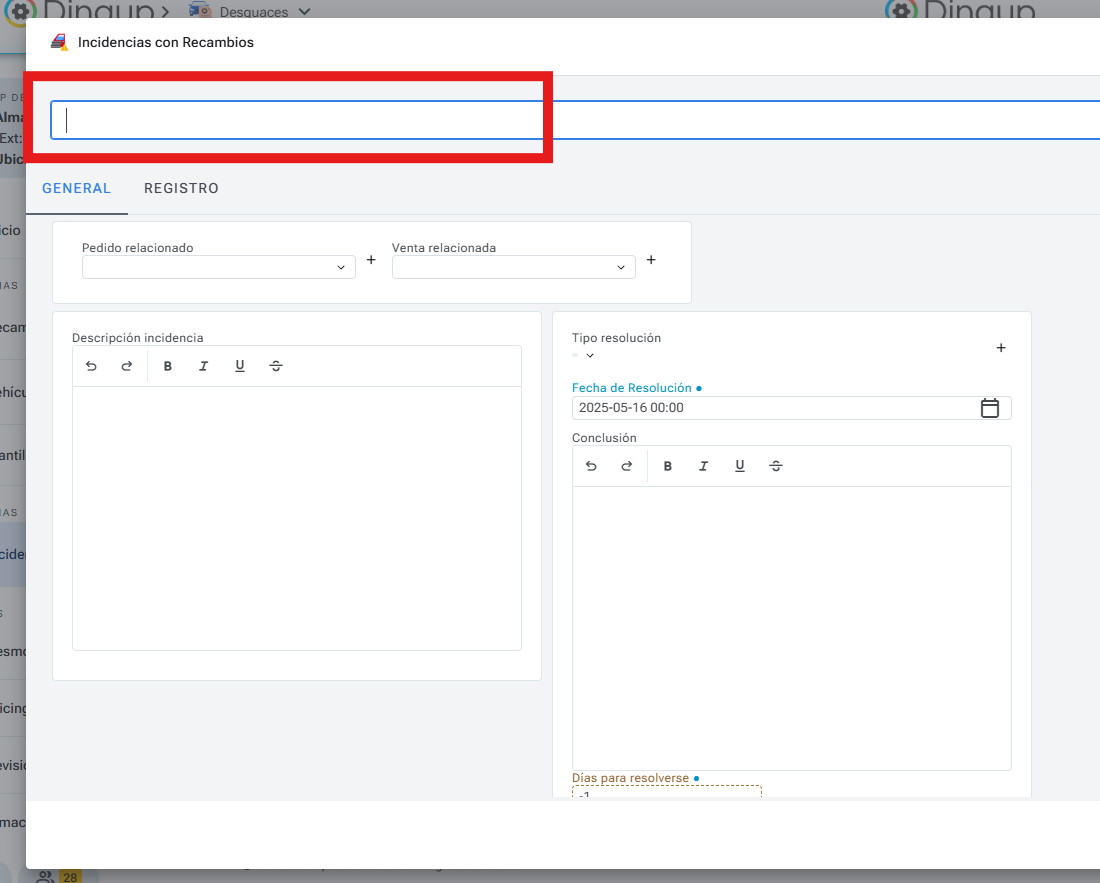Toggle italic in Descripción incidencia editor
The height and width of the screenshot is (883, 1100).
(x=203, y=366)
